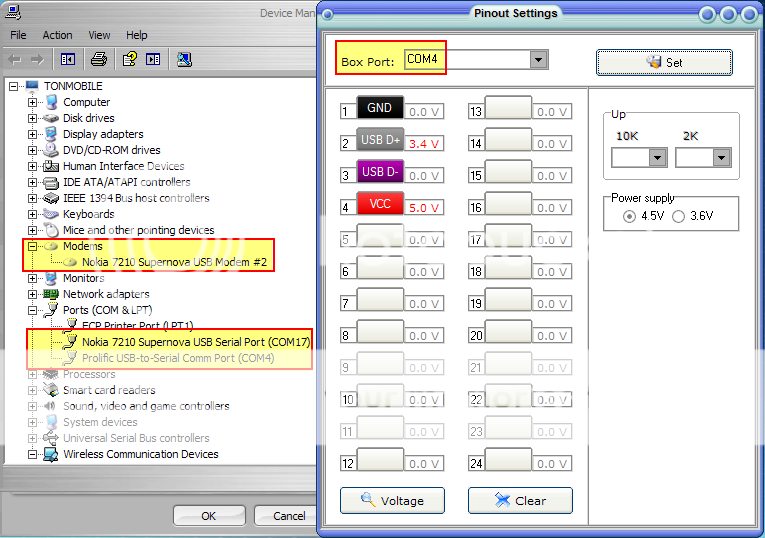Click the Back arrow in Device Manager toolbar

[x=15, y=60]
